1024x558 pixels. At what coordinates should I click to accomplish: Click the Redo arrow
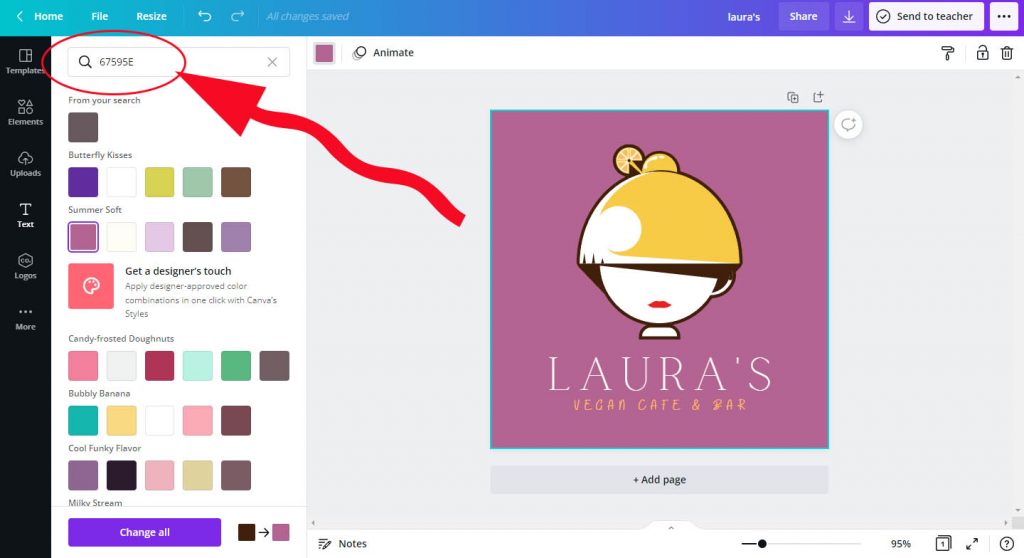coord(237,16)
